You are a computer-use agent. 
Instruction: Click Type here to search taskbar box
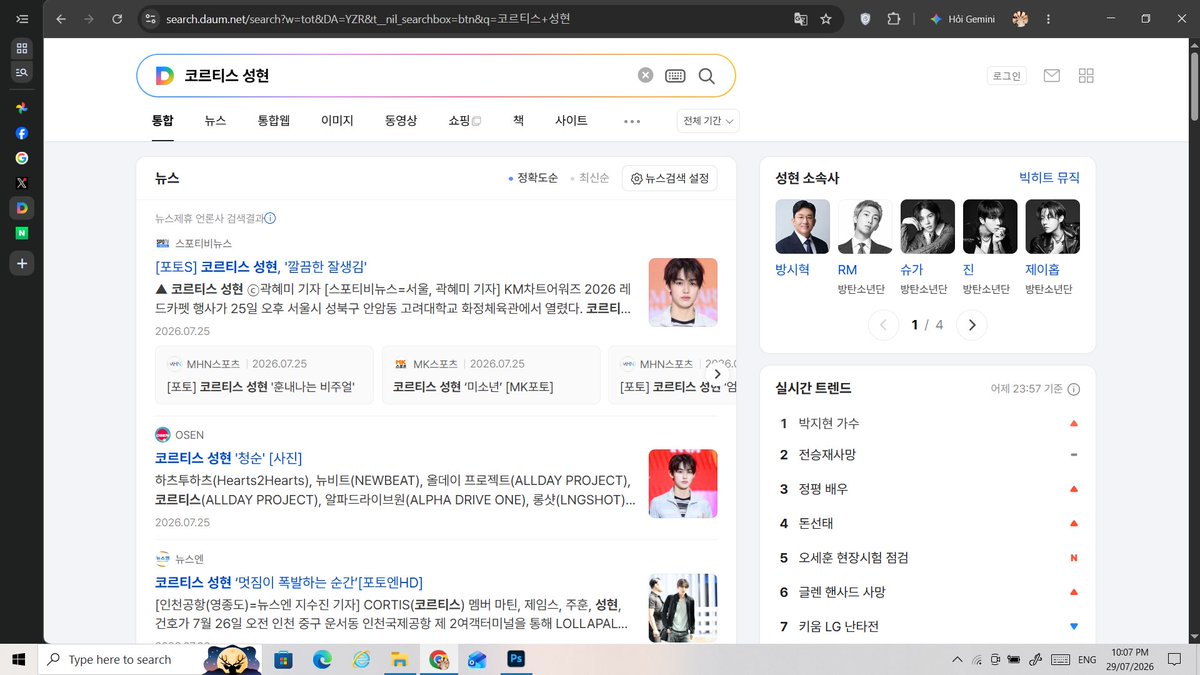[120, 659]
